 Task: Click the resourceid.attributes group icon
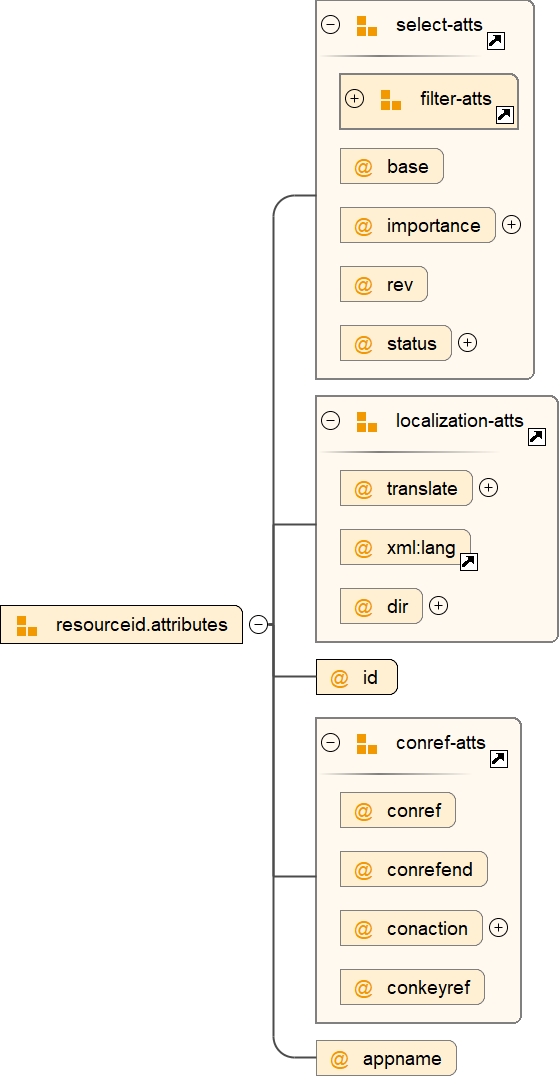pos(27,626)
